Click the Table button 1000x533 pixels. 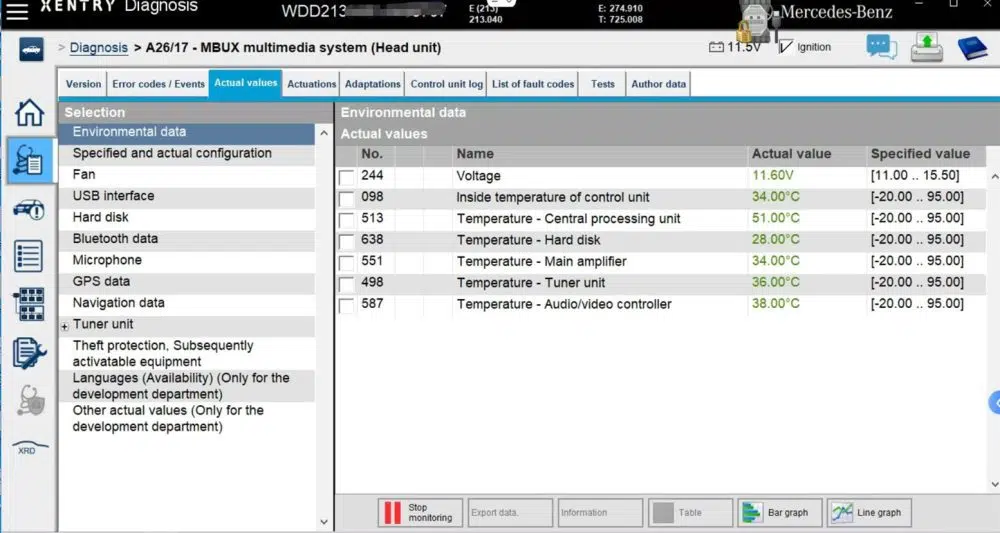tap(690, 513)
